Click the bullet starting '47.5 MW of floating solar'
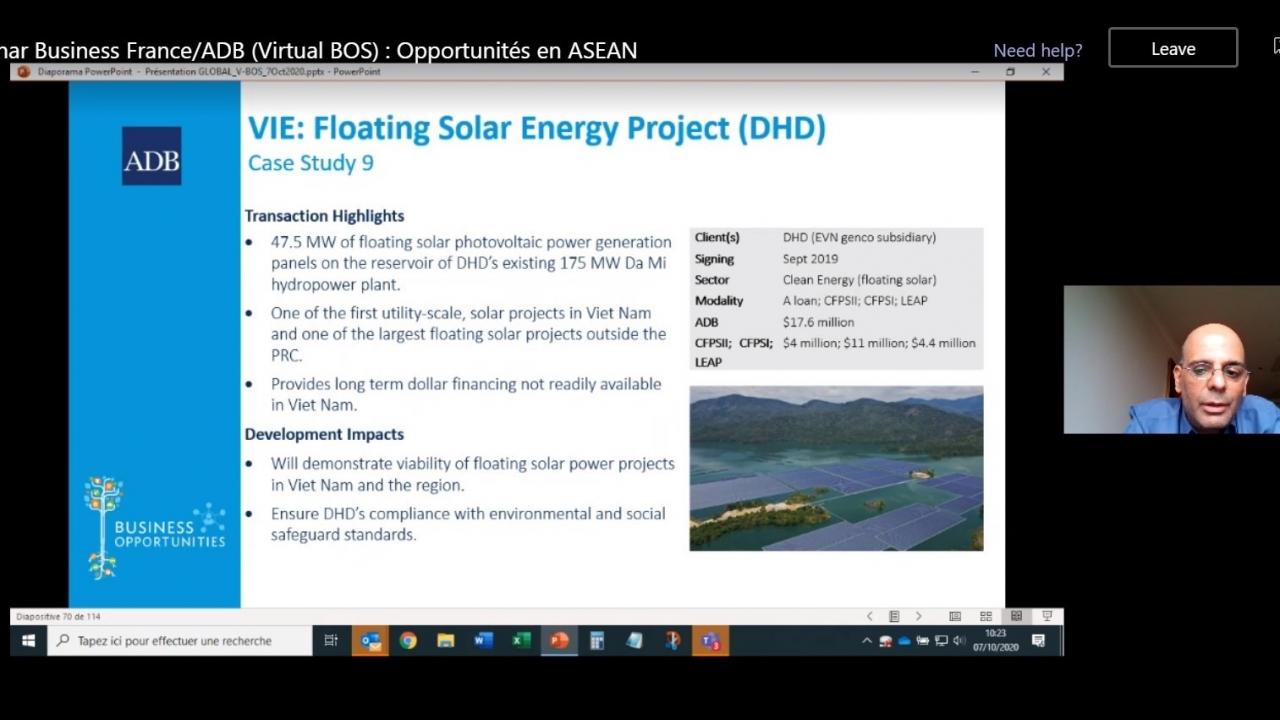This screenshot has width=1280, height=720. click(x=471, y=263)
